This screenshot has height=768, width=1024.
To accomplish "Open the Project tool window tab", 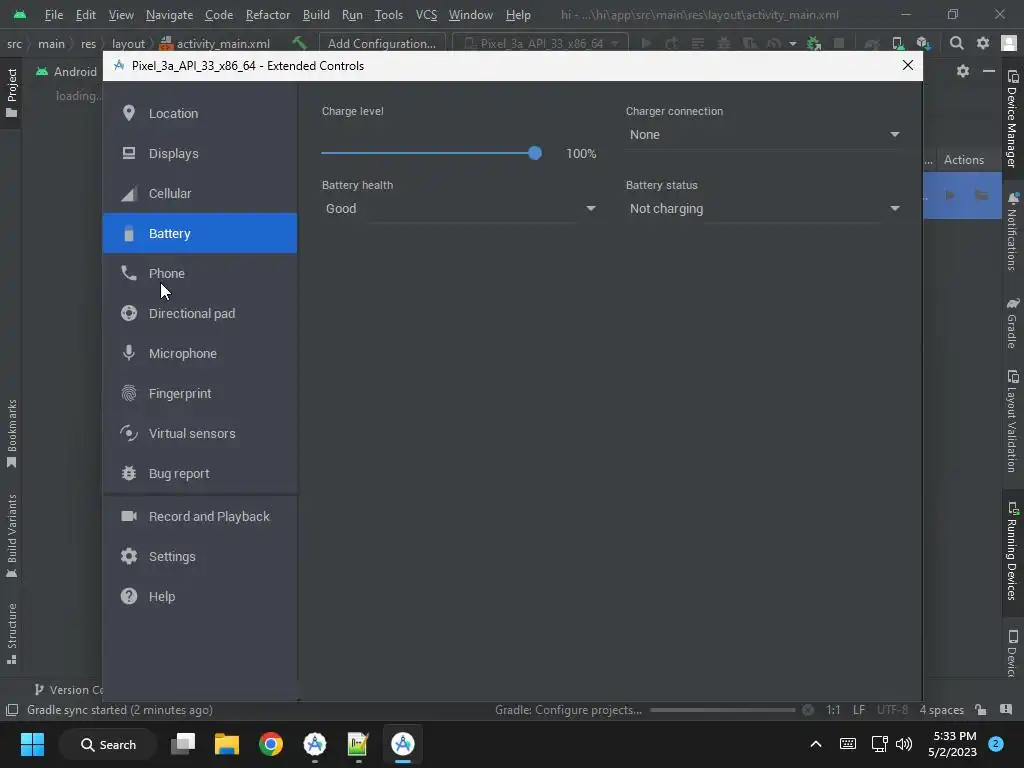I will pyautogui.click(x=11, y=93).
